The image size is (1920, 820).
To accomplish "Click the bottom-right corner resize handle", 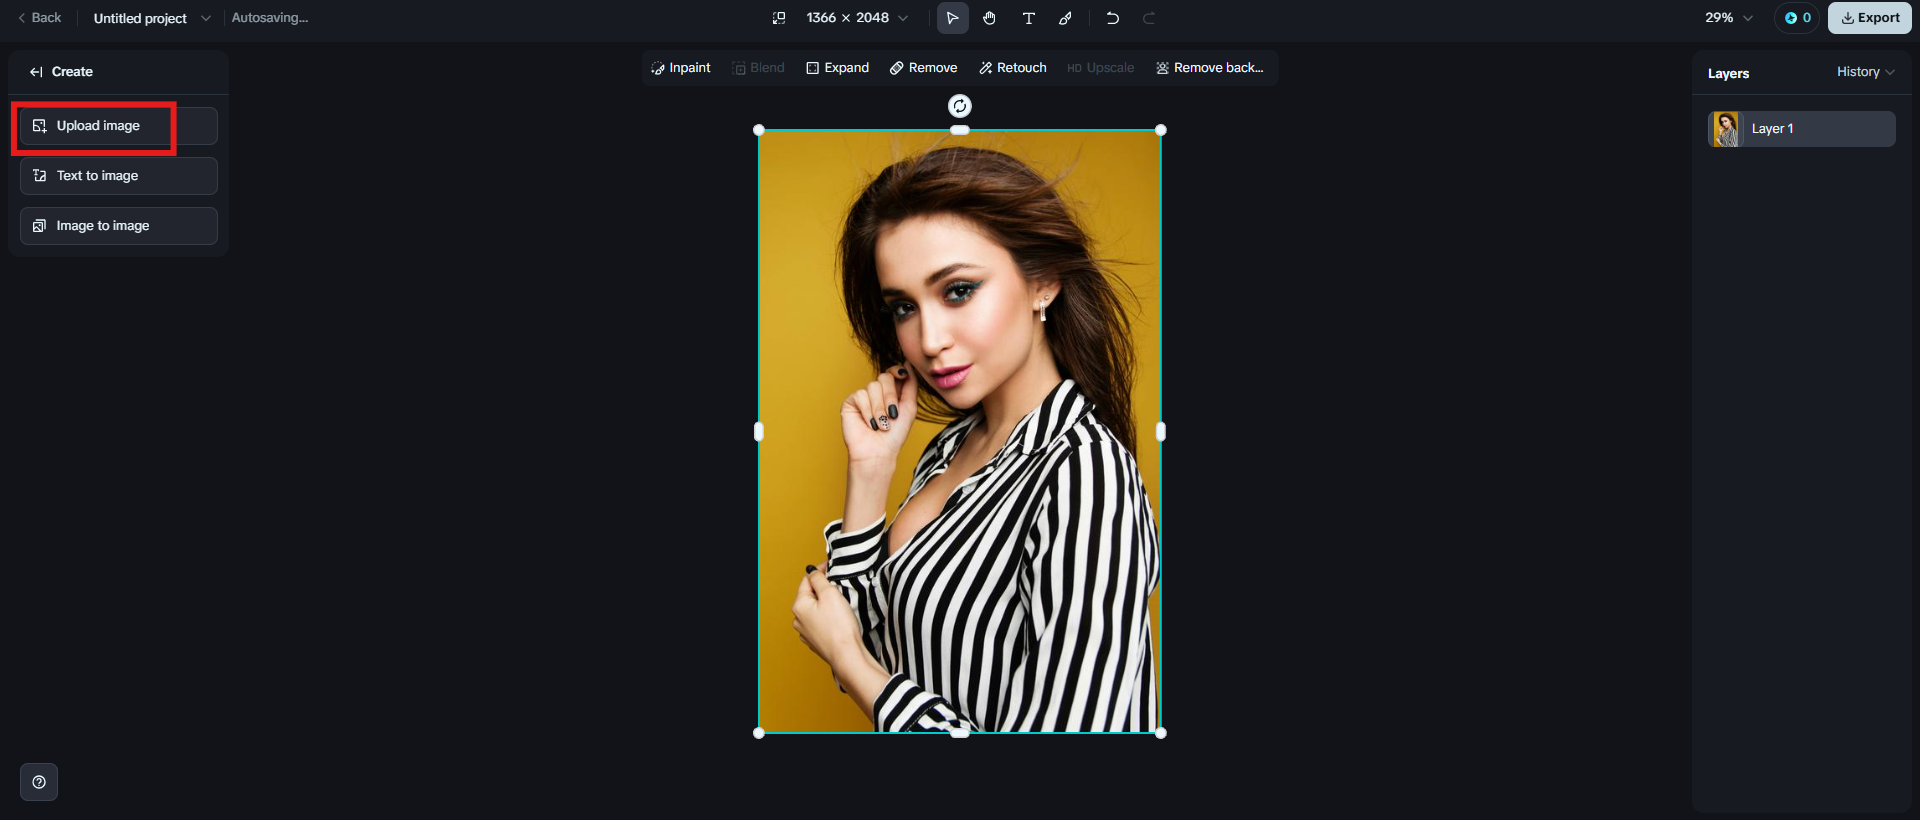I will (x=1161, y=733).
